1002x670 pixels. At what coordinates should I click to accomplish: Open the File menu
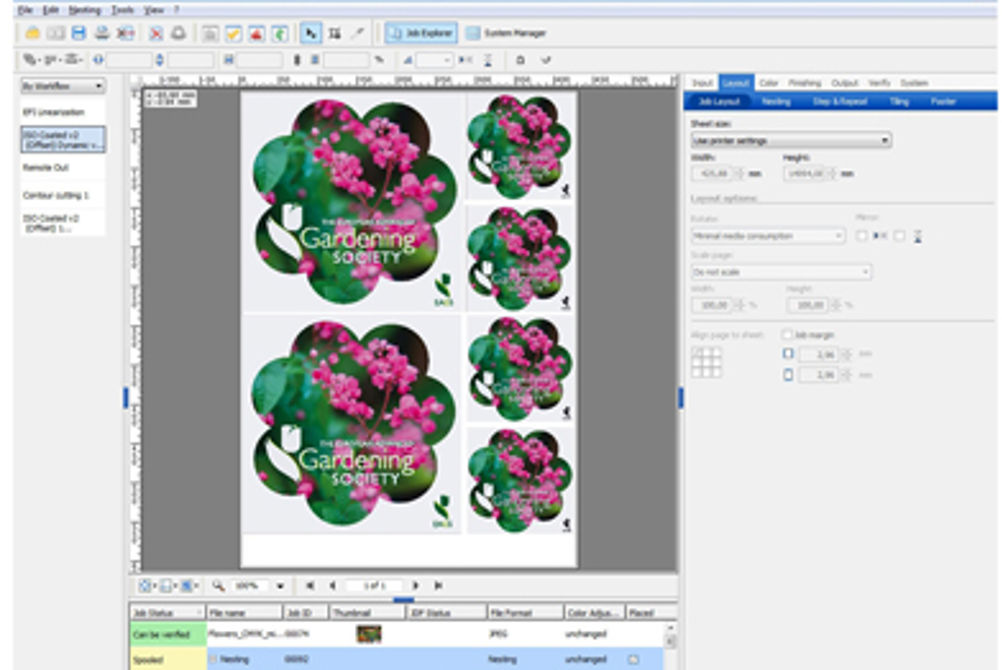click(25, 10)
